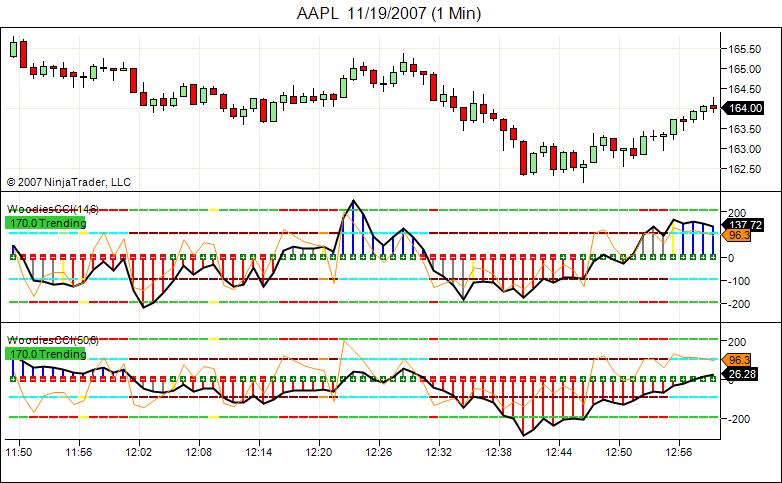Select the 12:20 time axis label
This screenshot has width=782, height=483.
(319, 452)
